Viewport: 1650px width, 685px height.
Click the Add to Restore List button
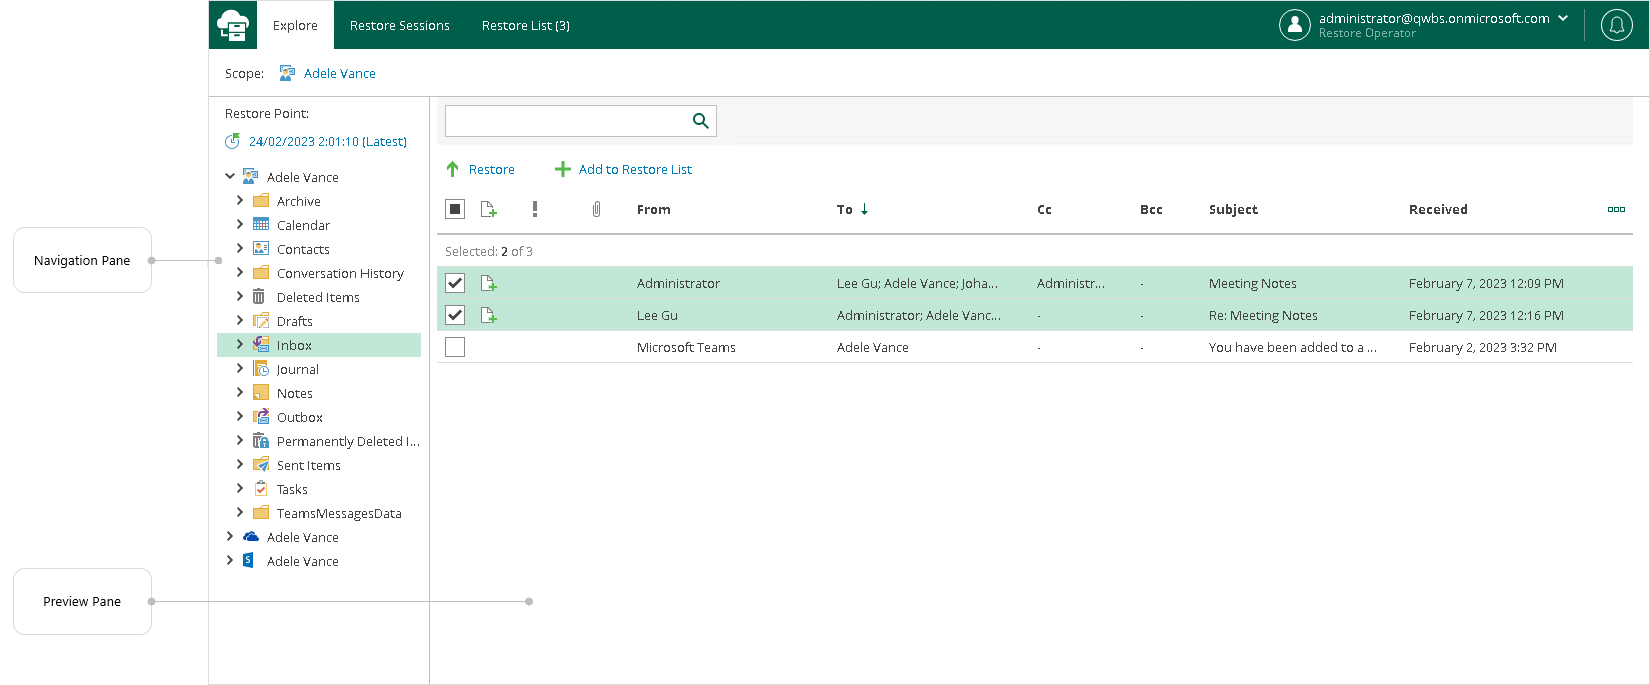click(624, 170)
